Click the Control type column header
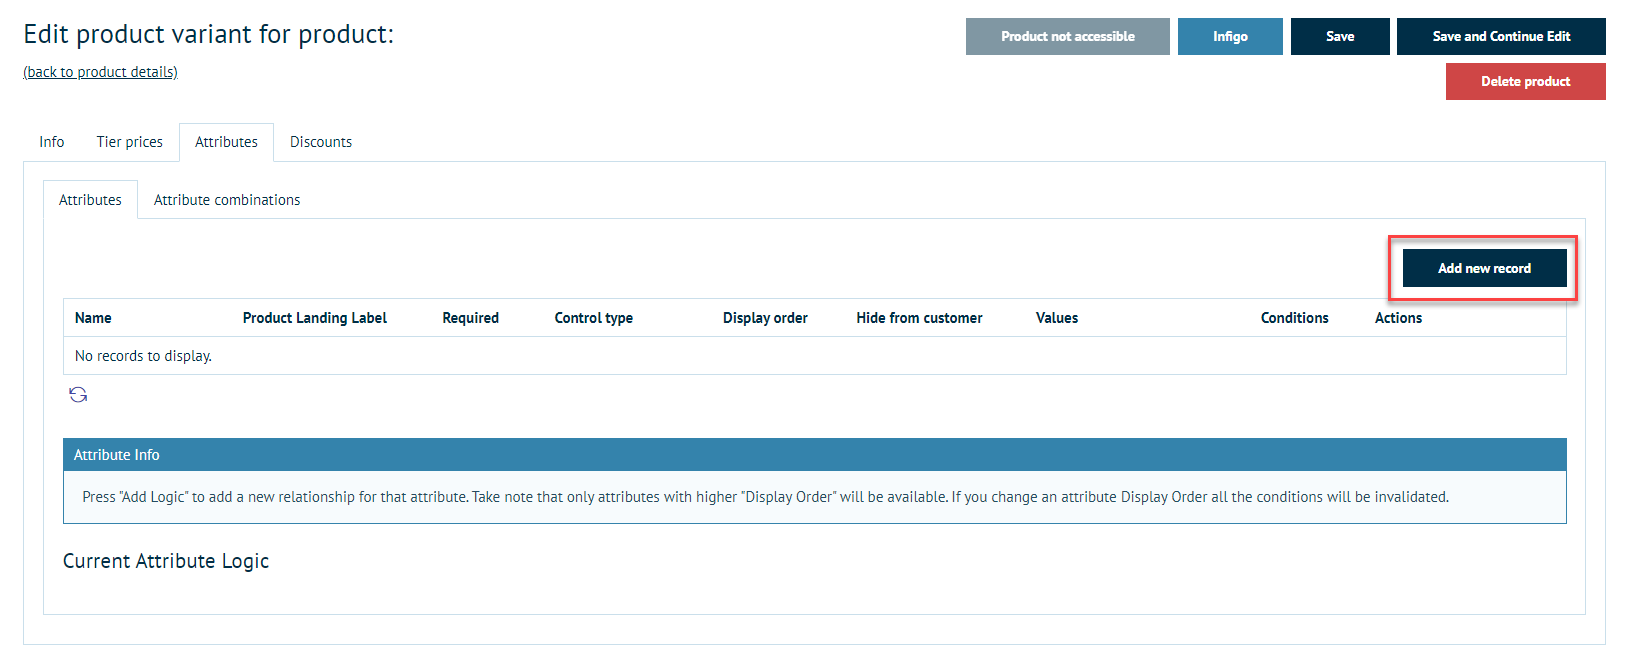 (x=594, y=318)
